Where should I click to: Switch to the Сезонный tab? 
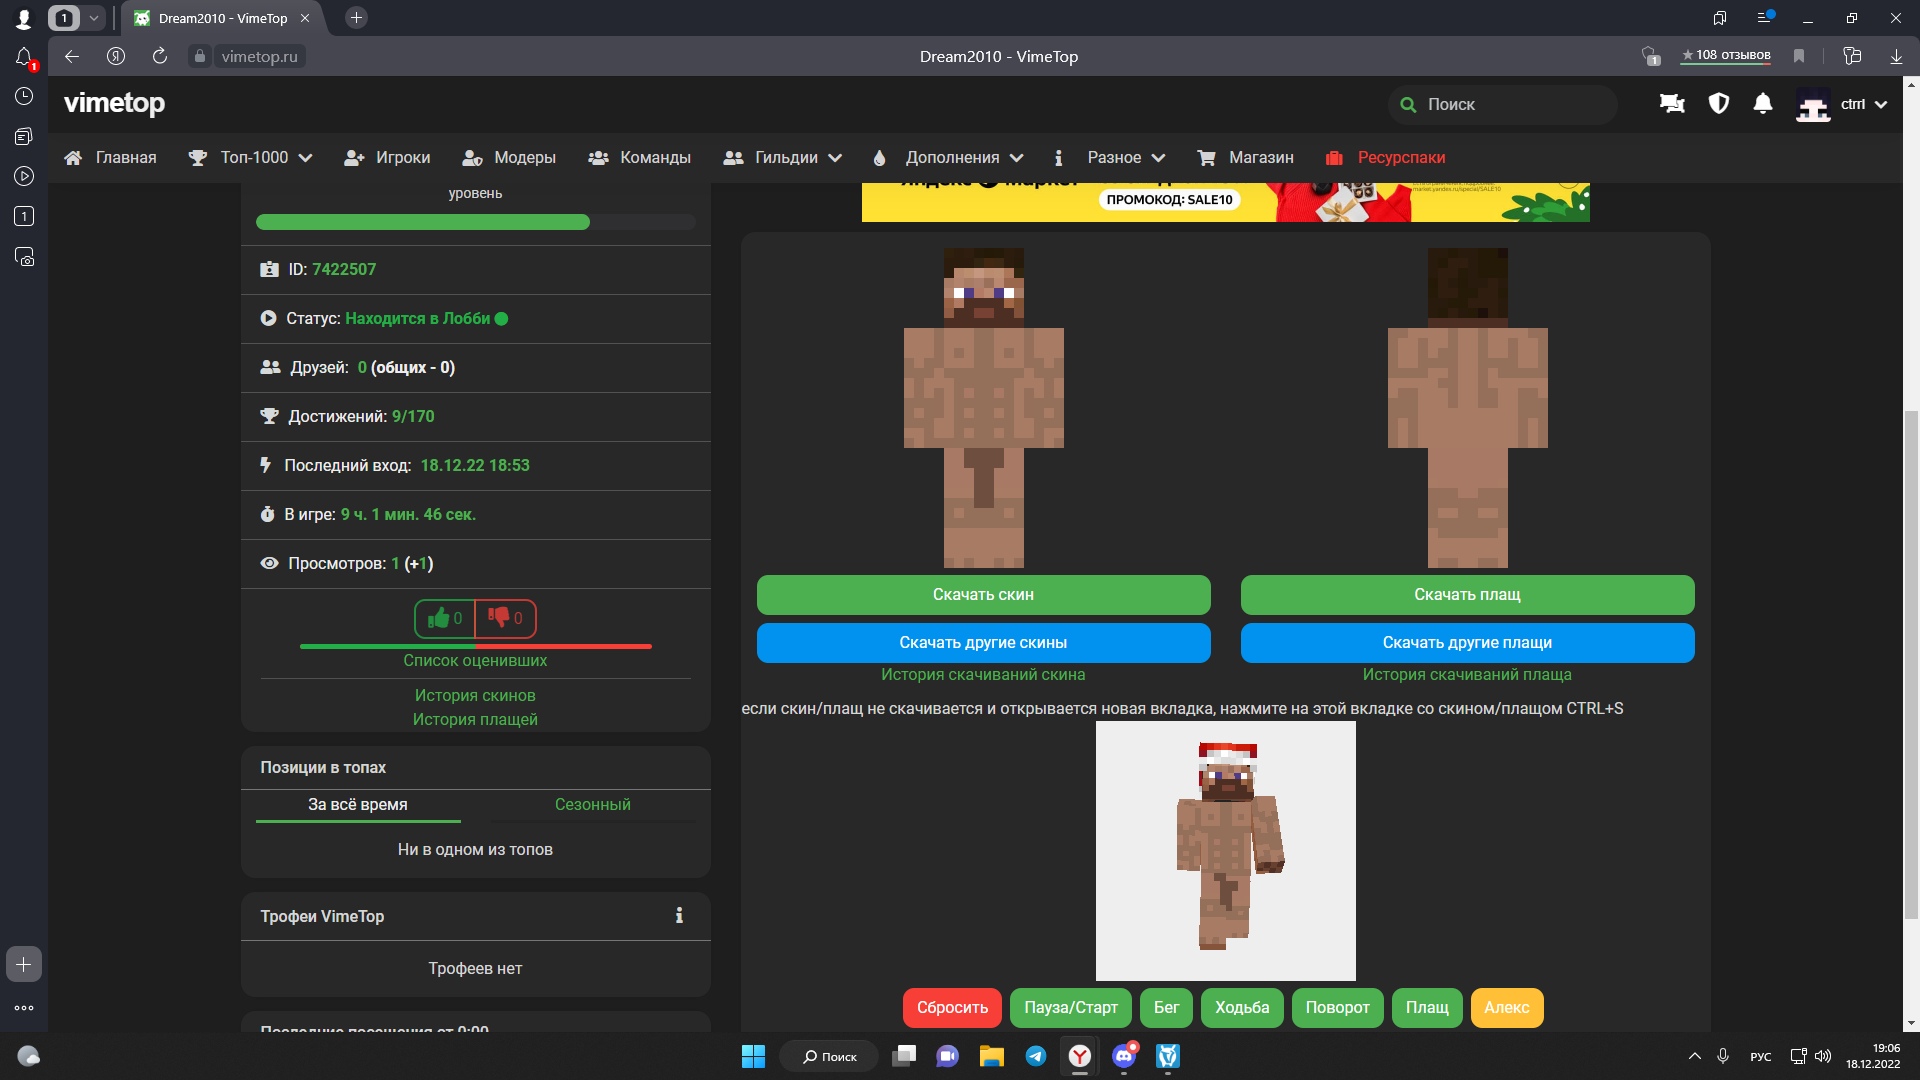(x=592, y=804)
